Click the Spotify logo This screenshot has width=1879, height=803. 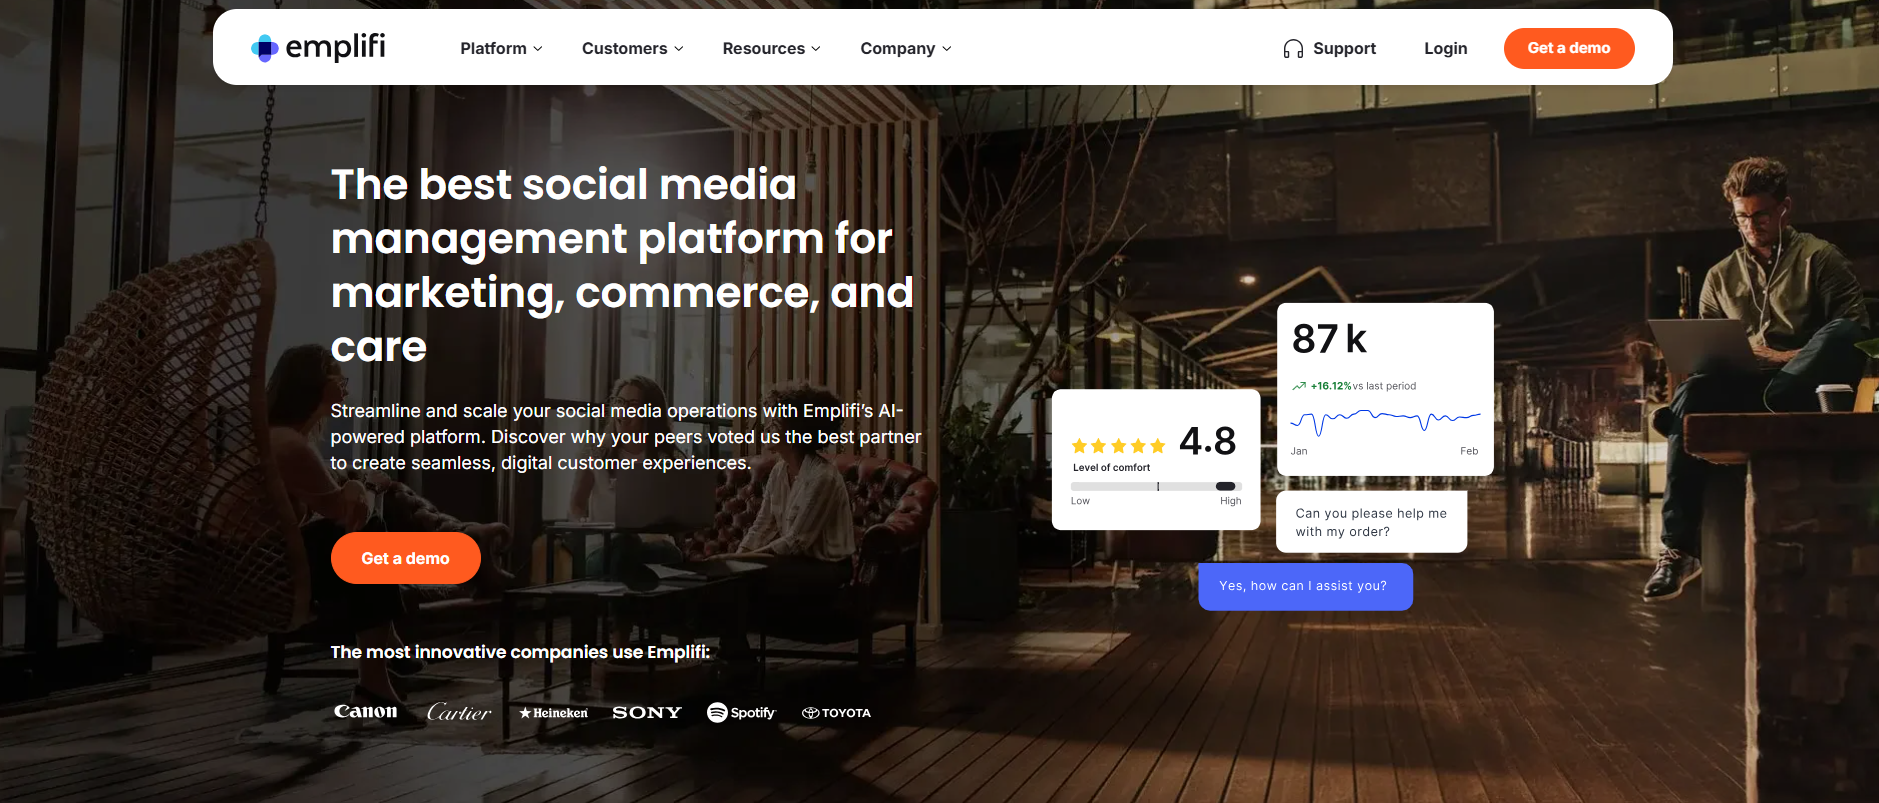tap(741, 712)
